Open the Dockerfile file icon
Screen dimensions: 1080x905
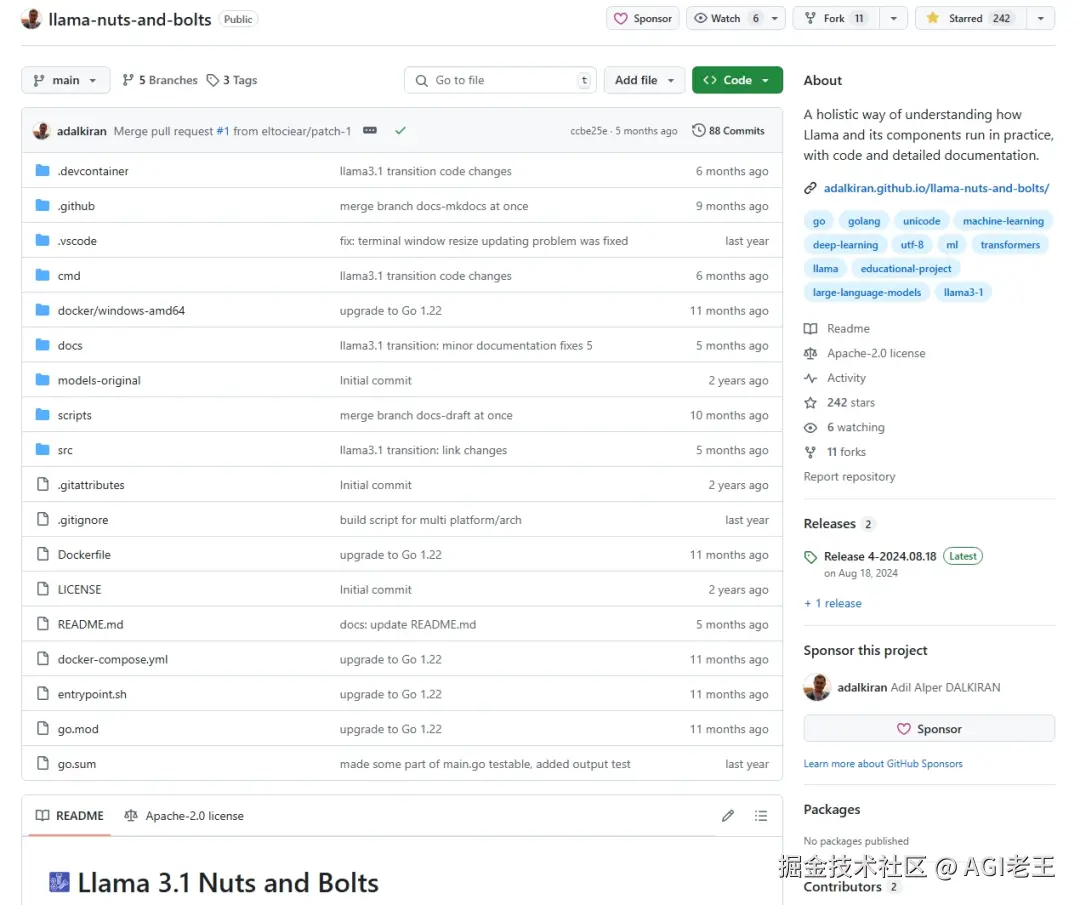click(x=43, y=554)
